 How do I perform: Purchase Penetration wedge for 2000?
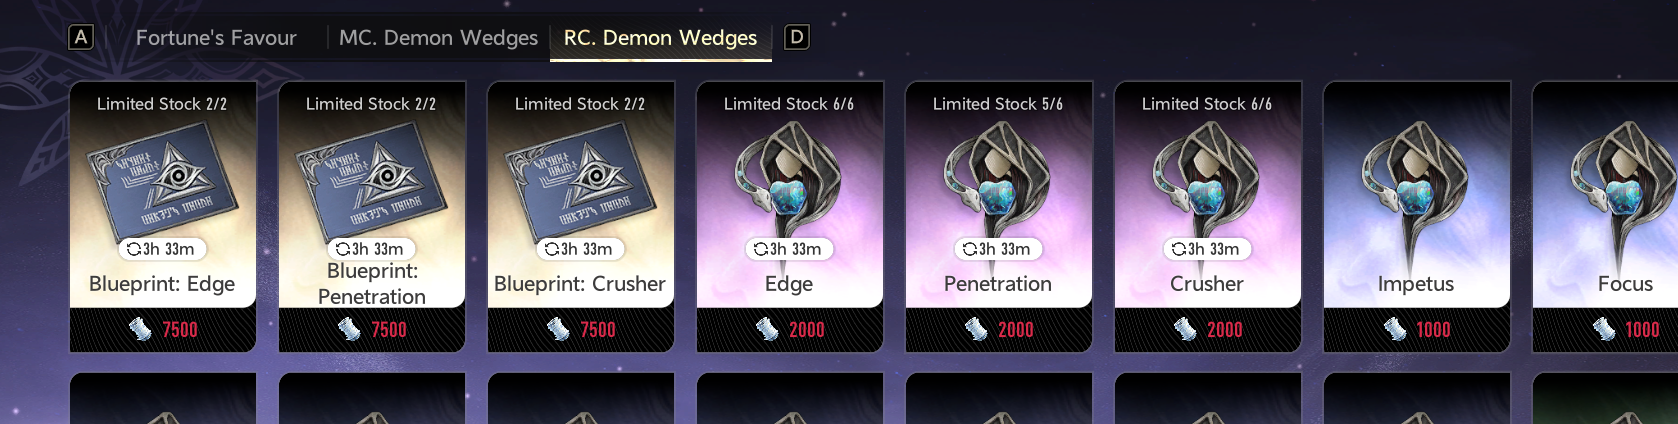[x=999, y=329]
